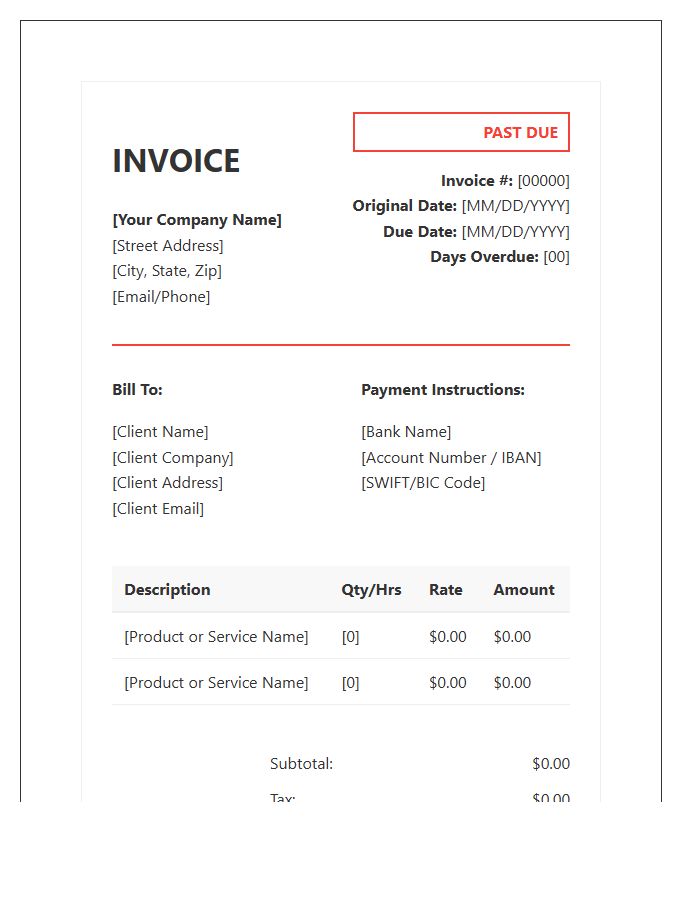Click the PAST DUE status box

(x=461, y=132)
